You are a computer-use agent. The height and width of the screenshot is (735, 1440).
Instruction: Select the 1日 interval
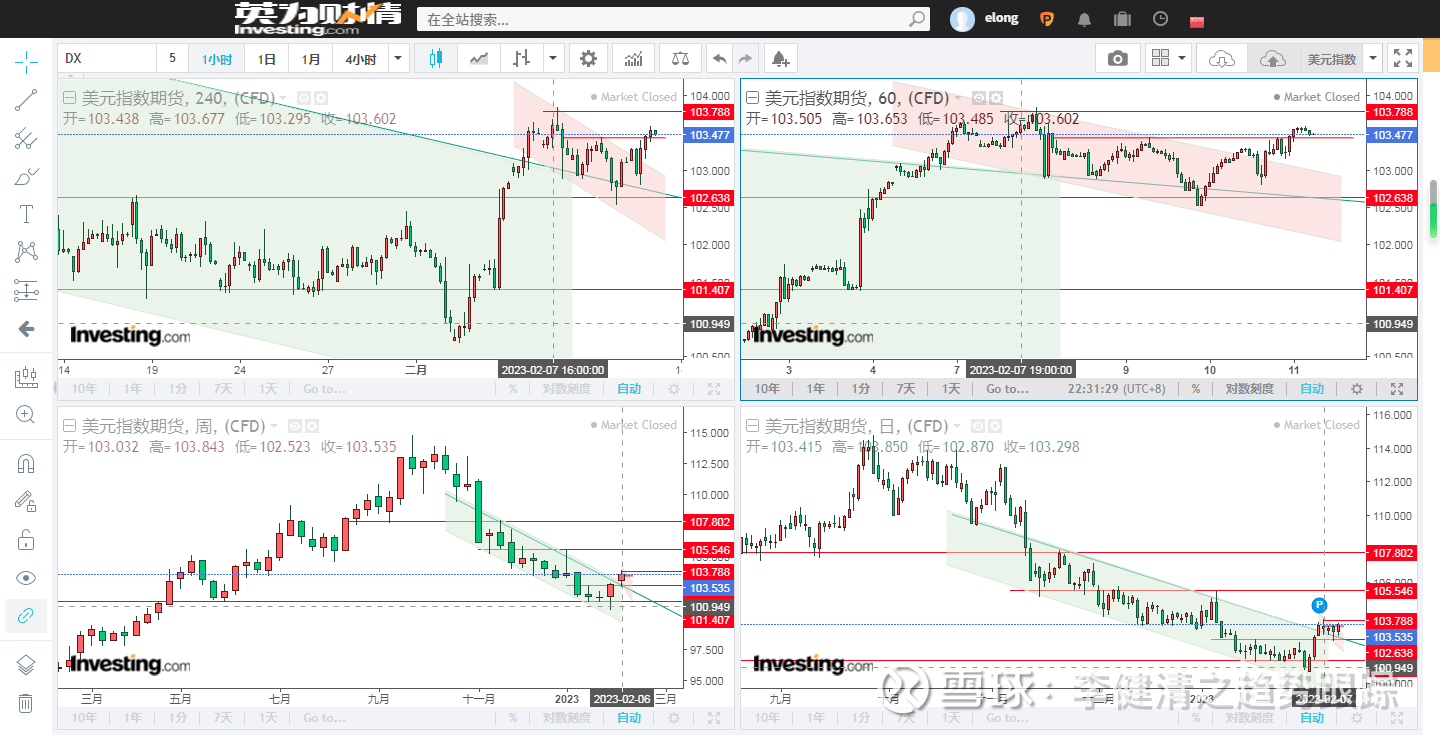click(267, 59)
